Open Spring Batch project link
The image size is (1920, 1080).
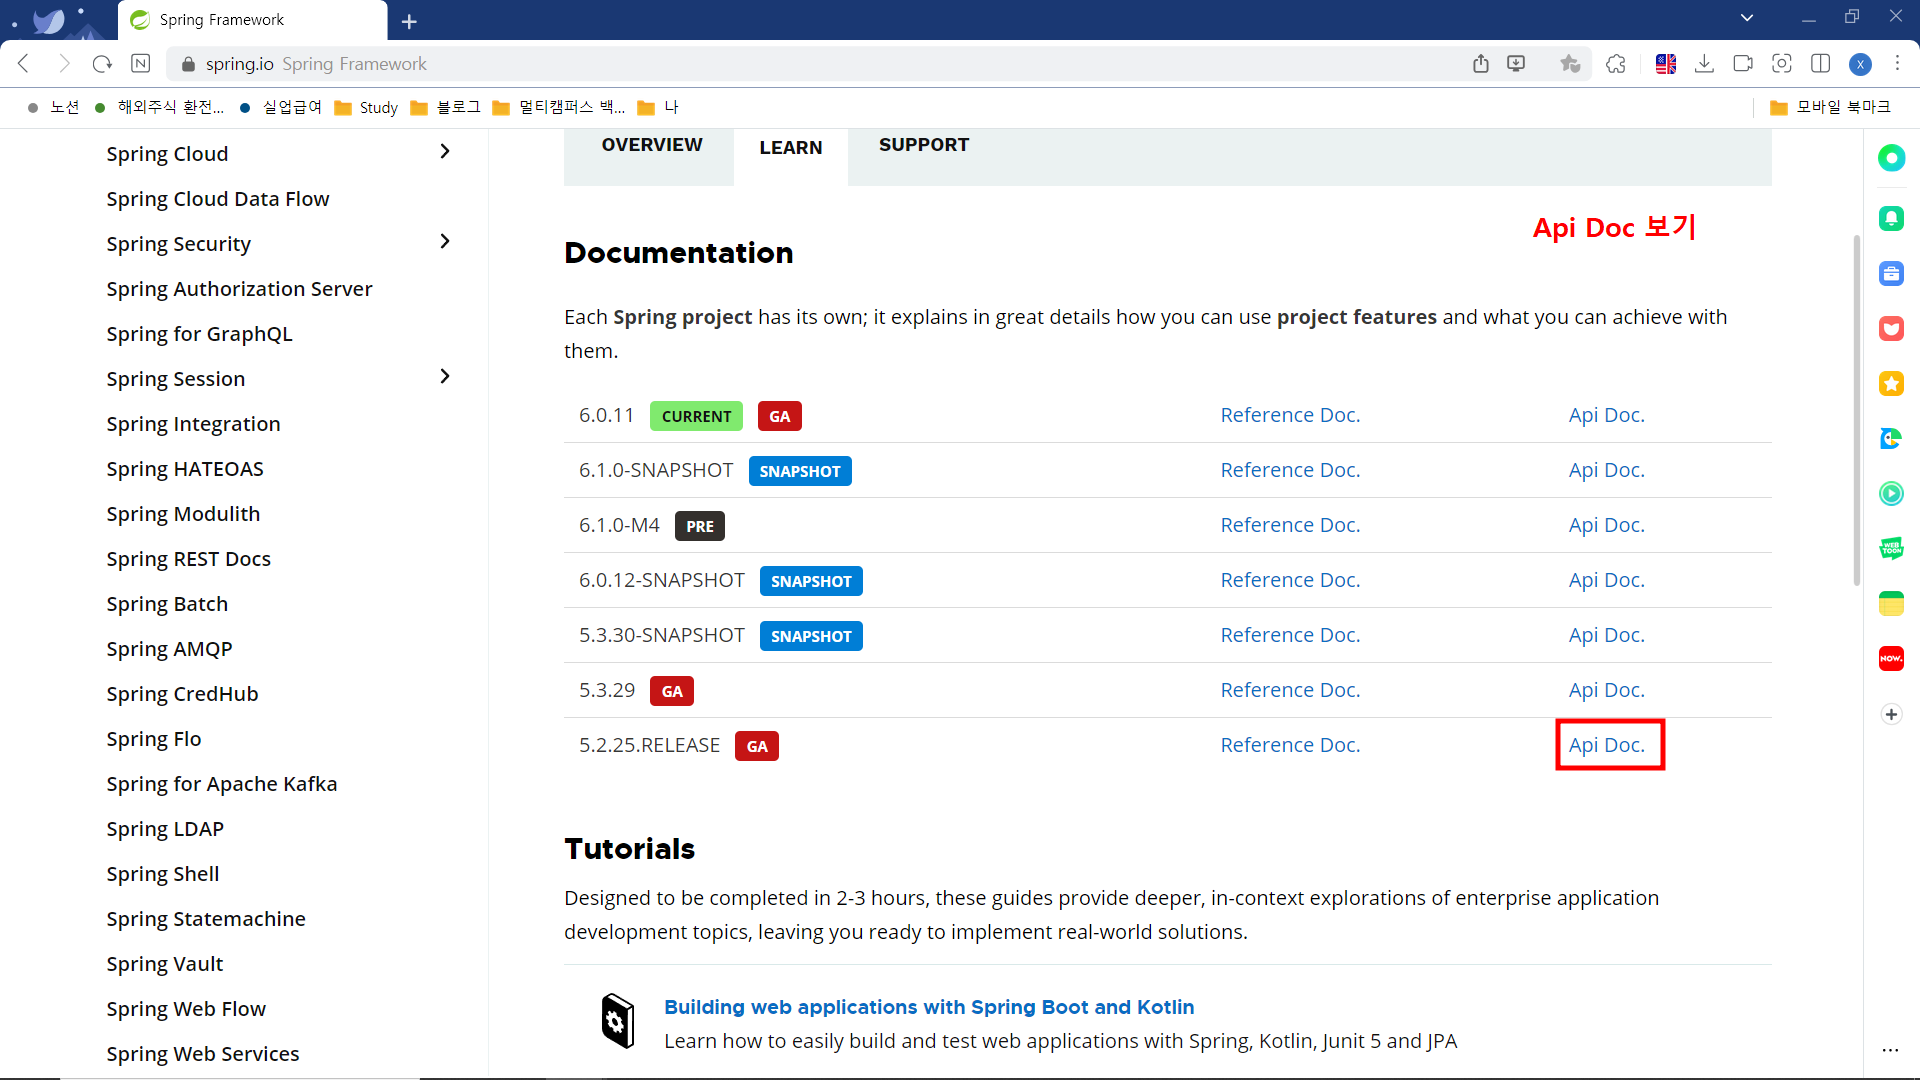point(167,604)
